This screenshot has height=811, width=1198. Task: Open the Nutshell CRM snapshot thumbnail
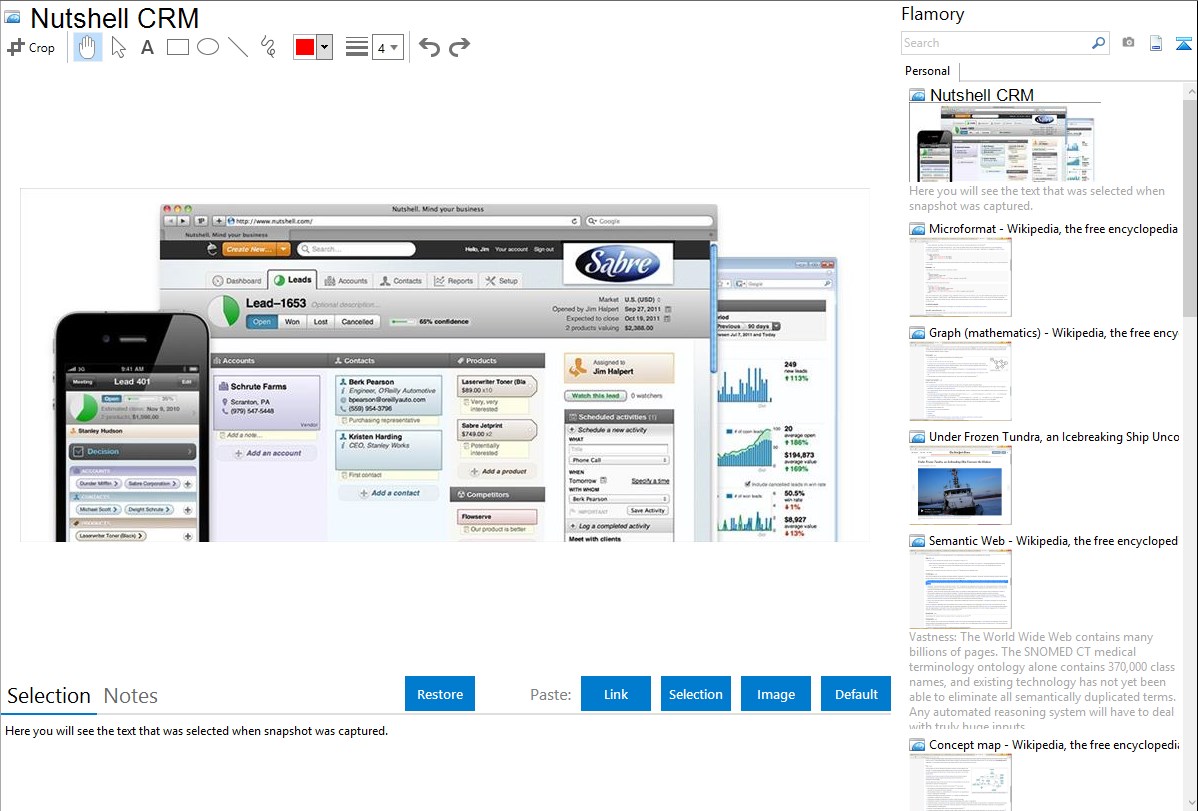pos(1005,143)
